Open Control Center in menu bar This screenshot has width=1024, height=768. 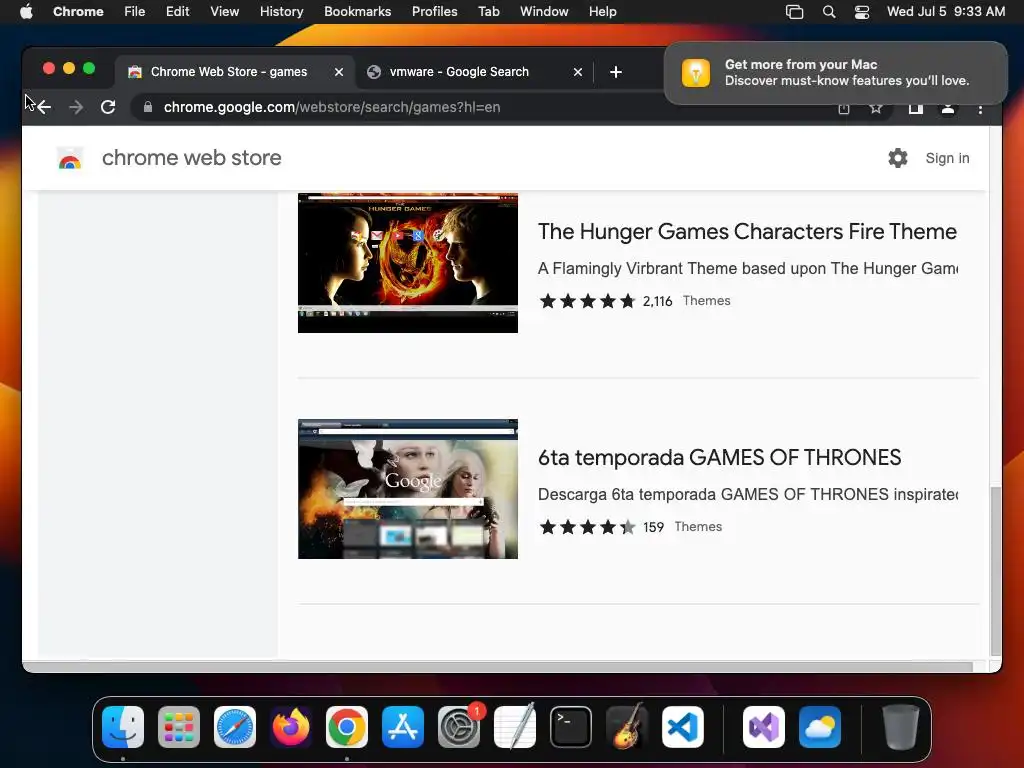862,12
